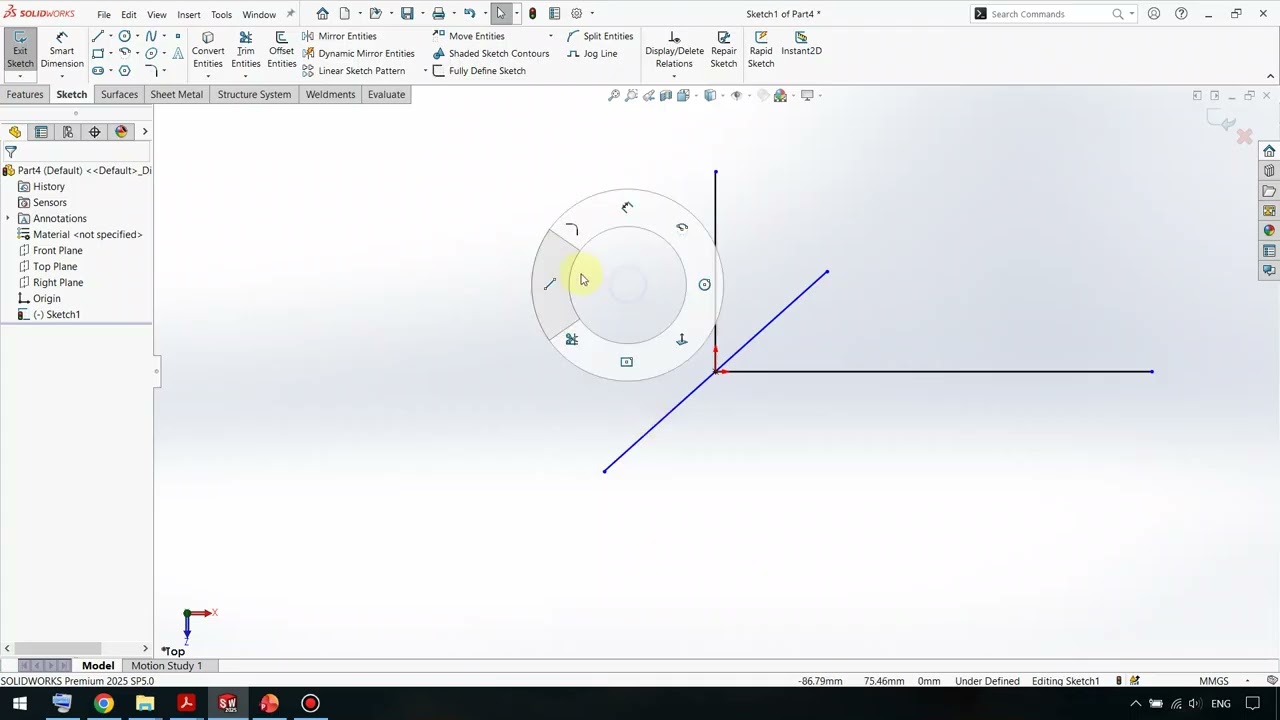Click the Rebuild traffic light icon

pos(532,14)
